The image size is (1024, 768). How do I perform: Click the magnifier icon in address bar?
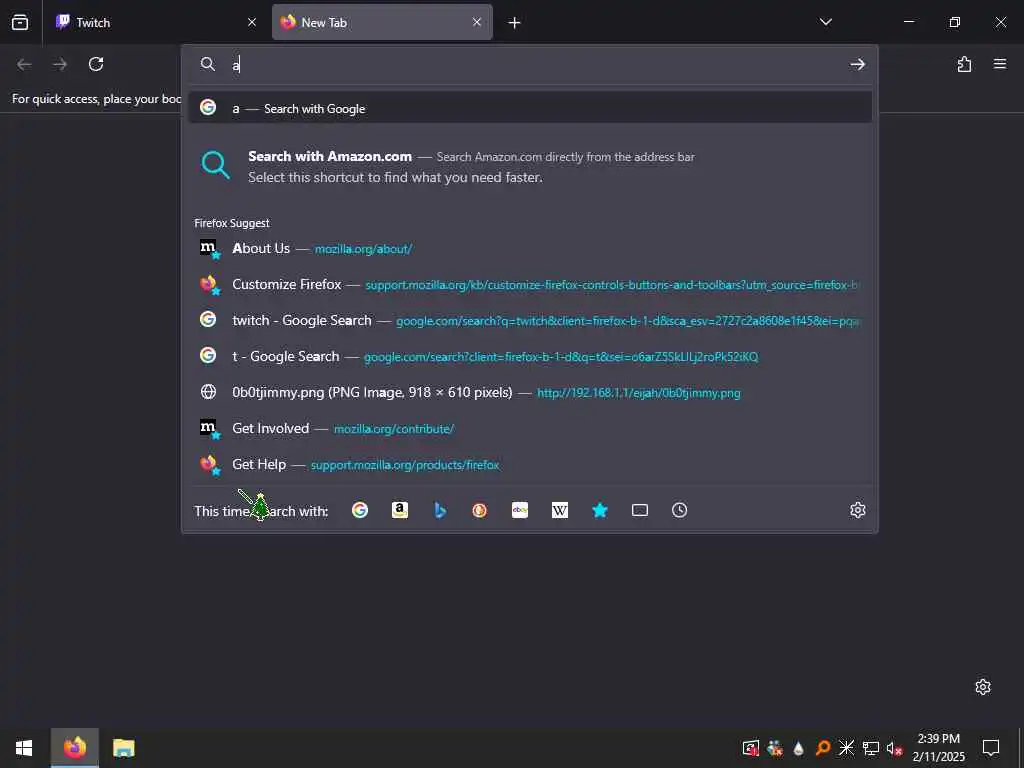click(208, 64)
